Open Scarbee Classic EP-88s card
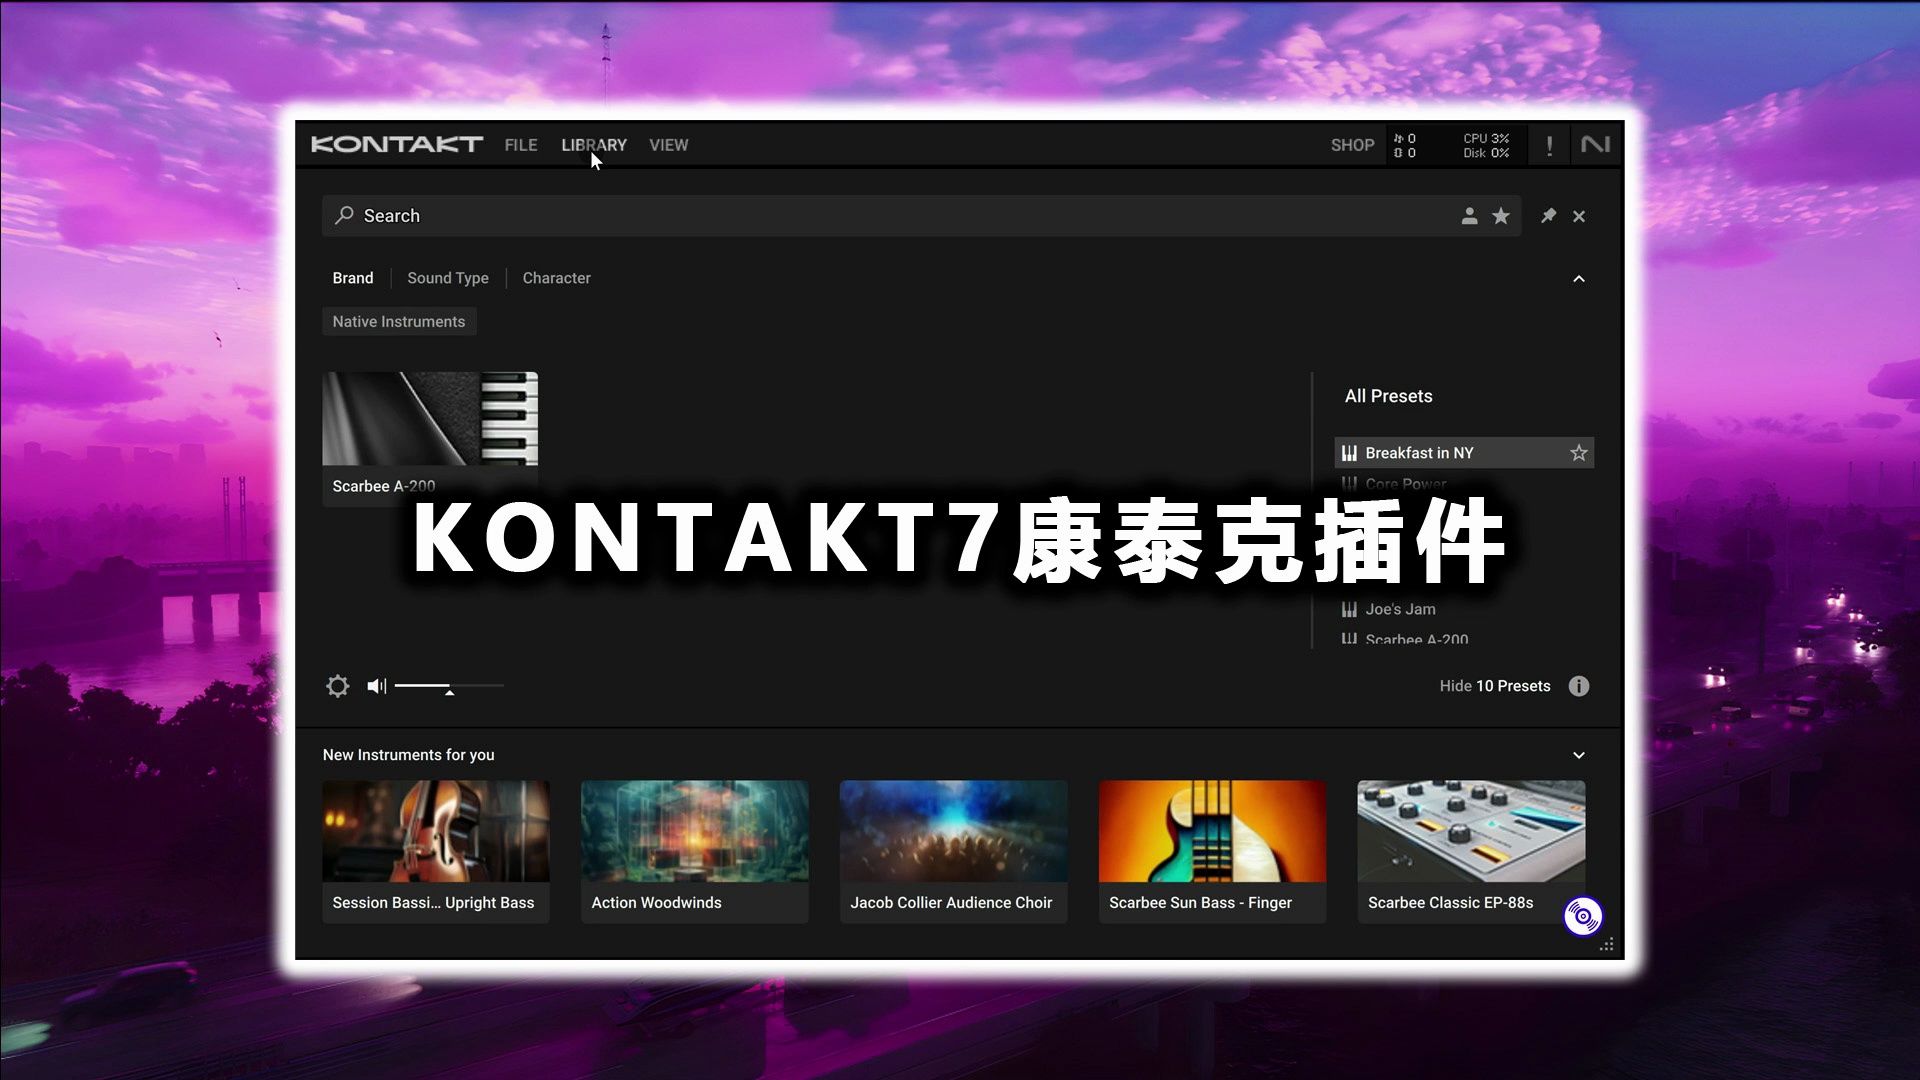The image size is (1920, 1080). [x=1471, y=851]
